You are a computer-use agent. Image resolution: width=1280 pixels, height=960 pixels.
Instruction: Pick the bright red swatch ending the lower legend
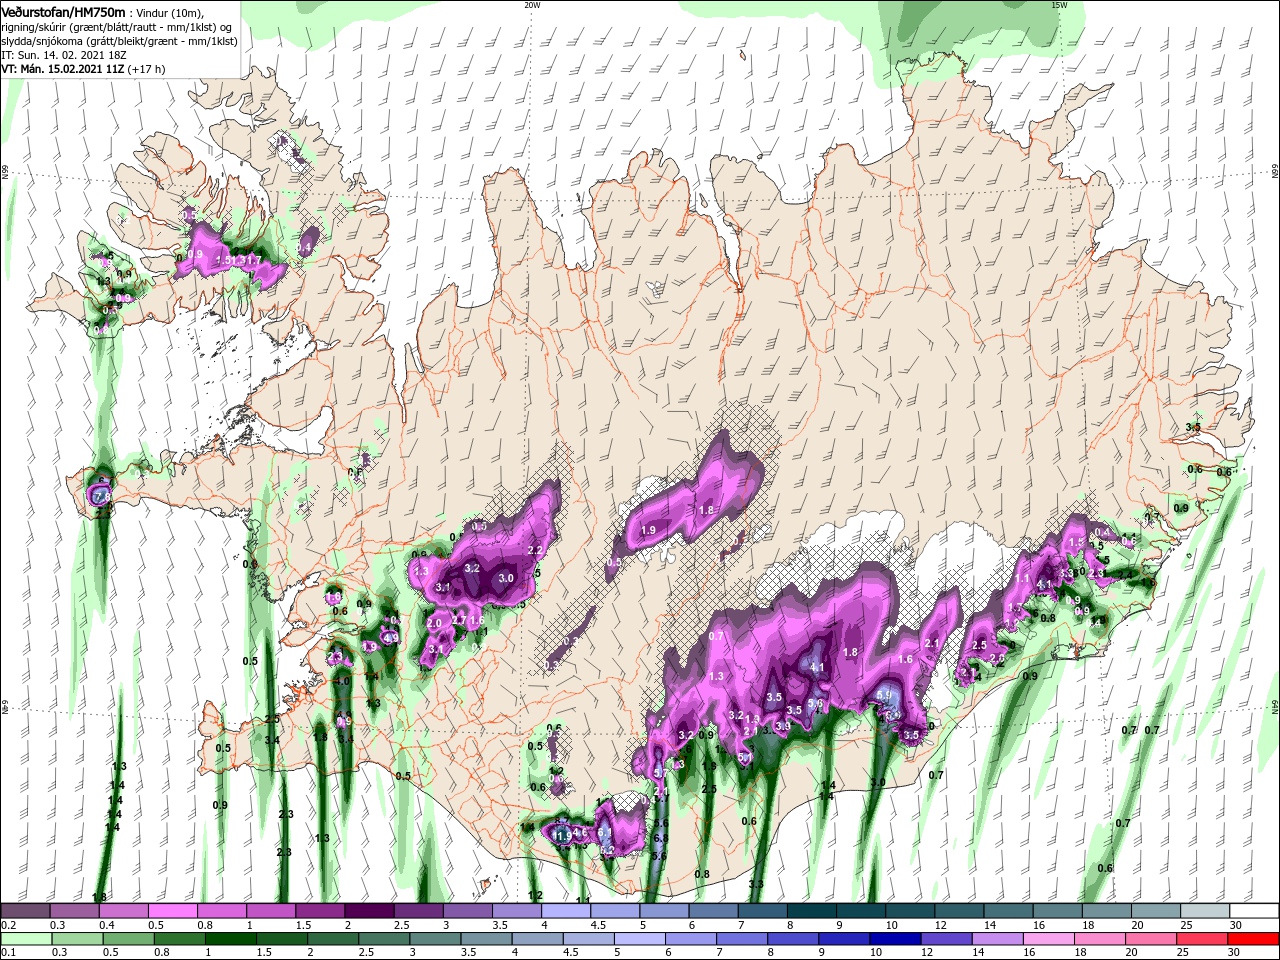(x=1253, y=938)
